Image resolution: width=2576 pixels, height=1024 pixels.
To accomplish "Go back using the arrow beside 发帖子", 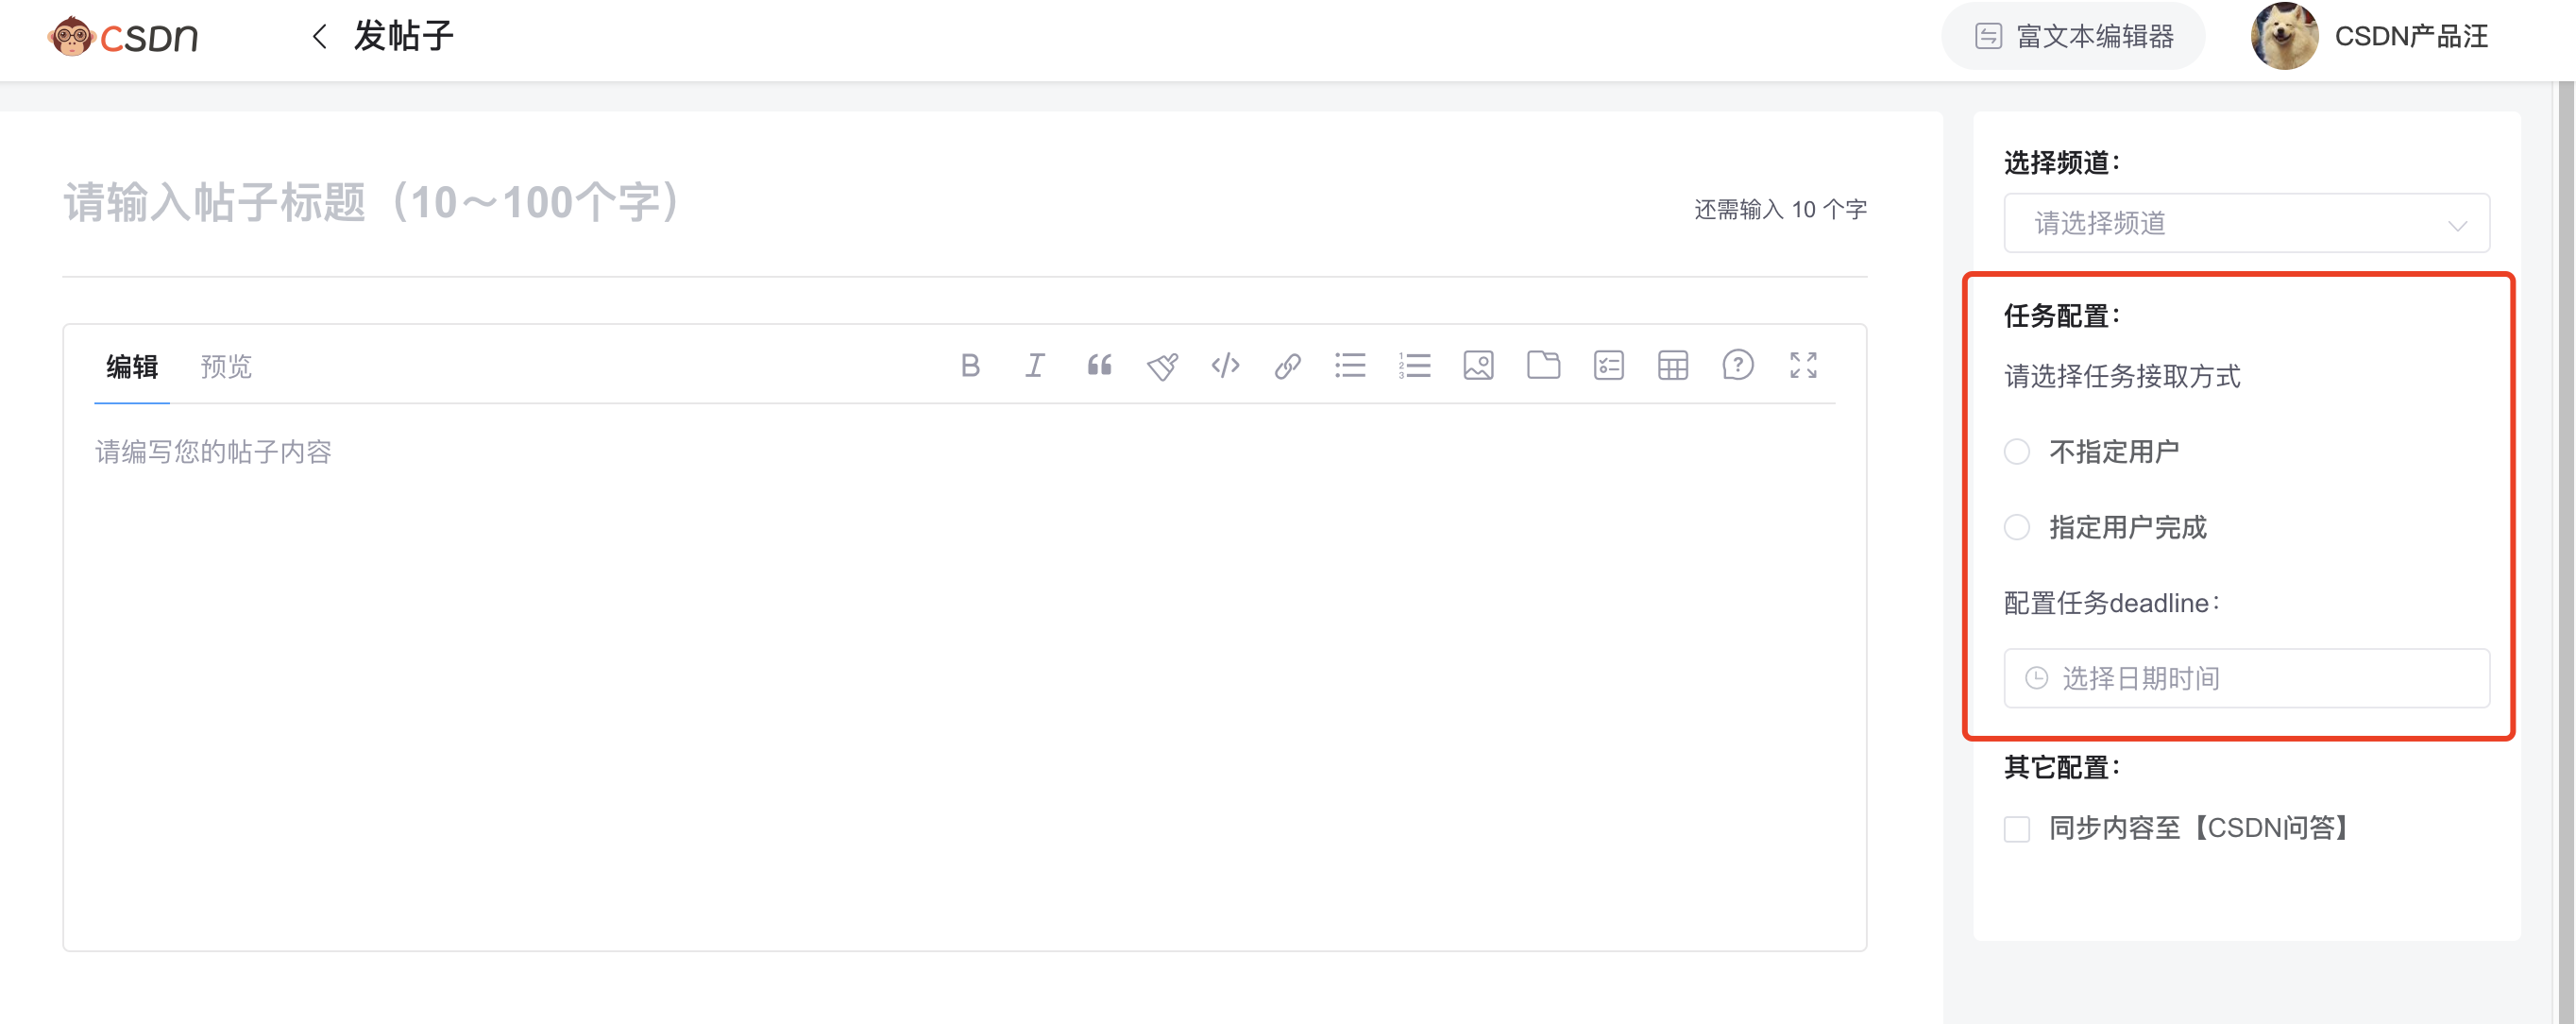I will 319,37.
